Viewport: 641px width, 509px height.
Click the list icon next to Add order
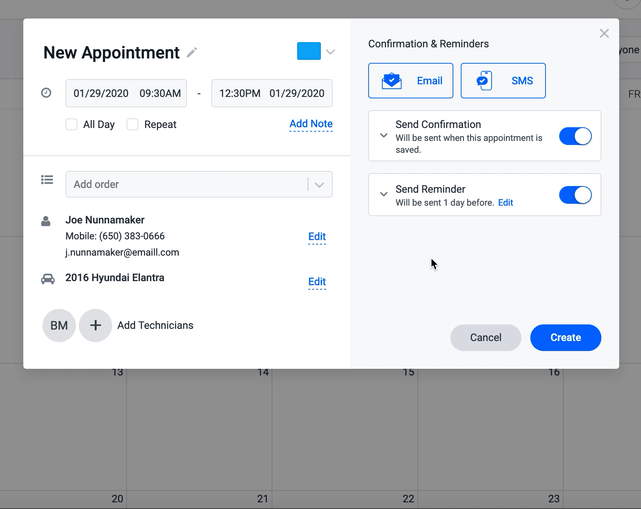(x=47, y=180)
